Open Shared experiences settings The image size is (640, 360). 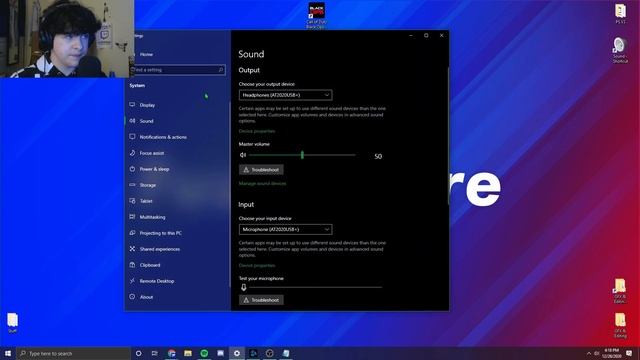pyautogui.click(x=160, y=249)
